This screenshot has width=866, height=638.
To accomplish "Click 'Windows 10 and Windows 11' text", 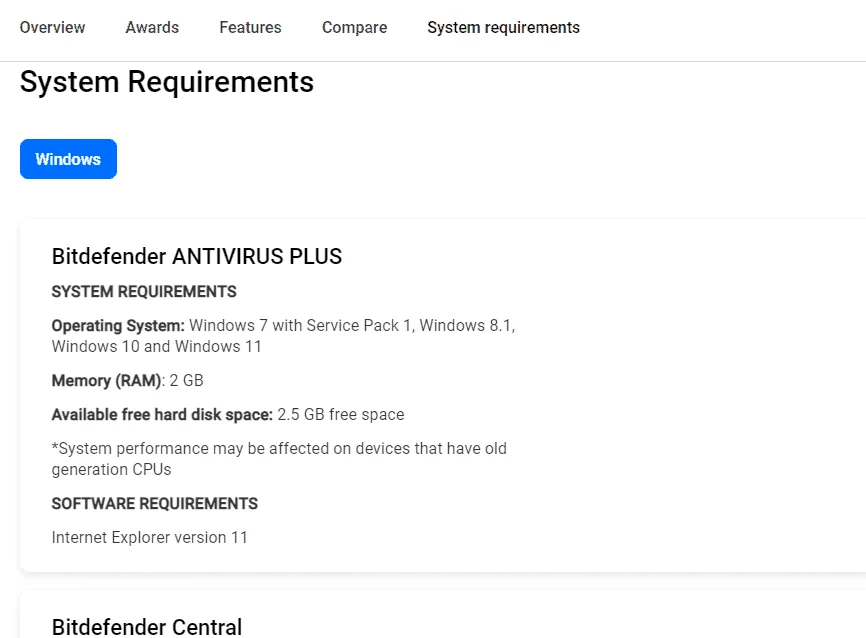I will (156, 346).
